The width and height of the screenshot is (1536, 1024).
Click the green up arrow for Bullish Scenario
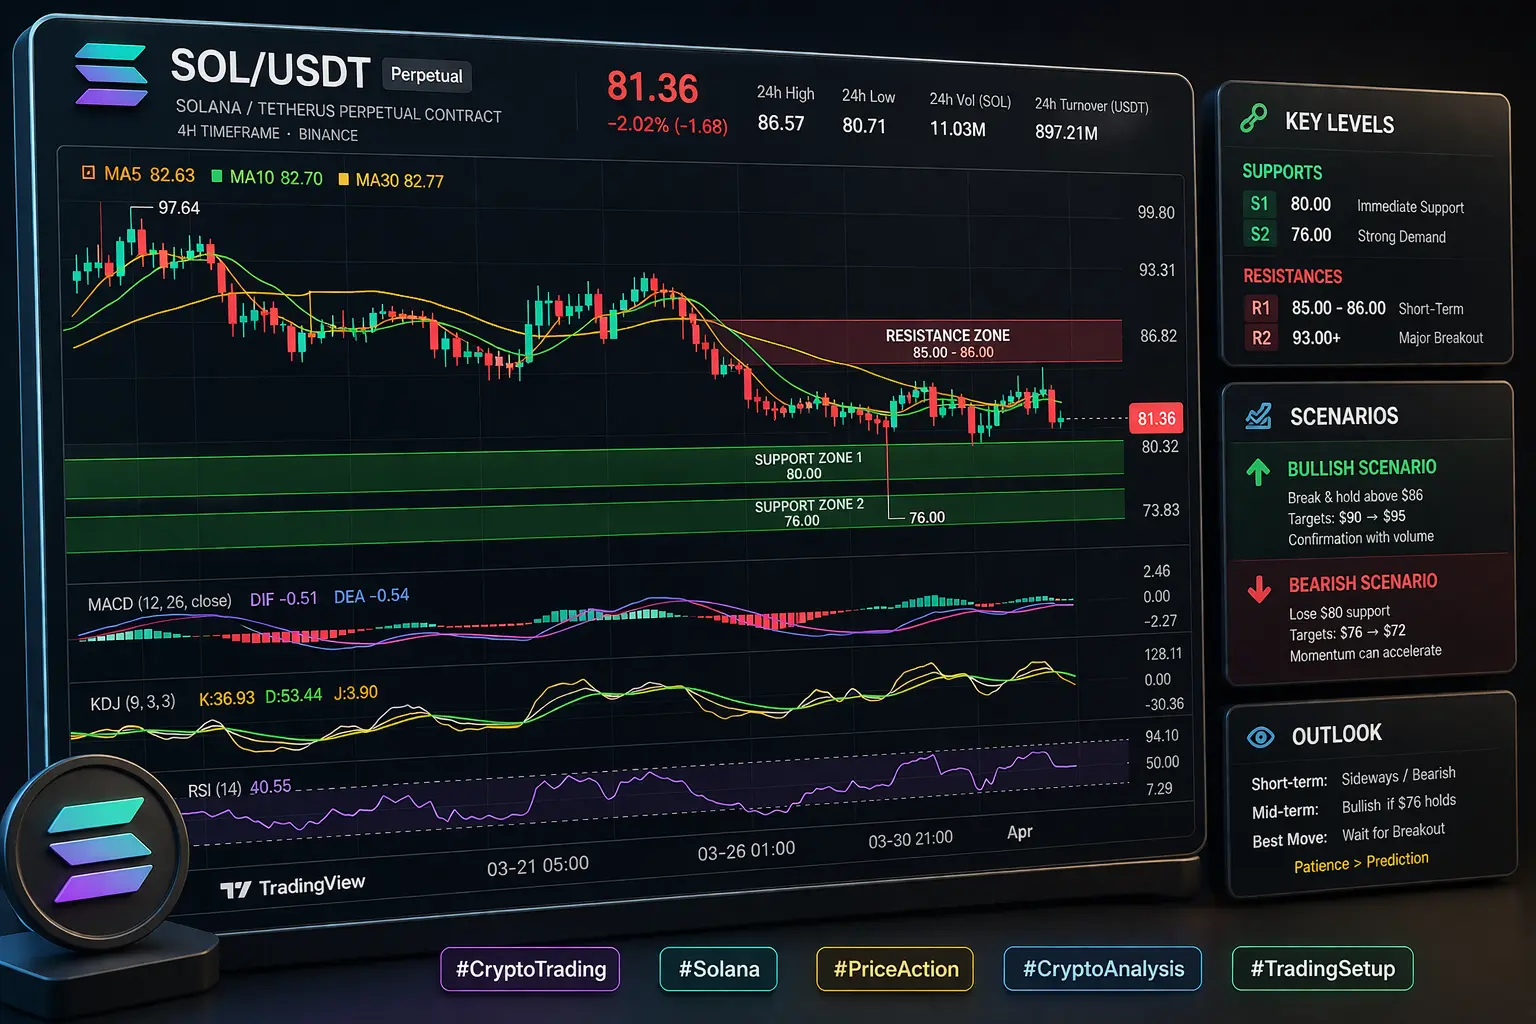[x=1258, y=472]
